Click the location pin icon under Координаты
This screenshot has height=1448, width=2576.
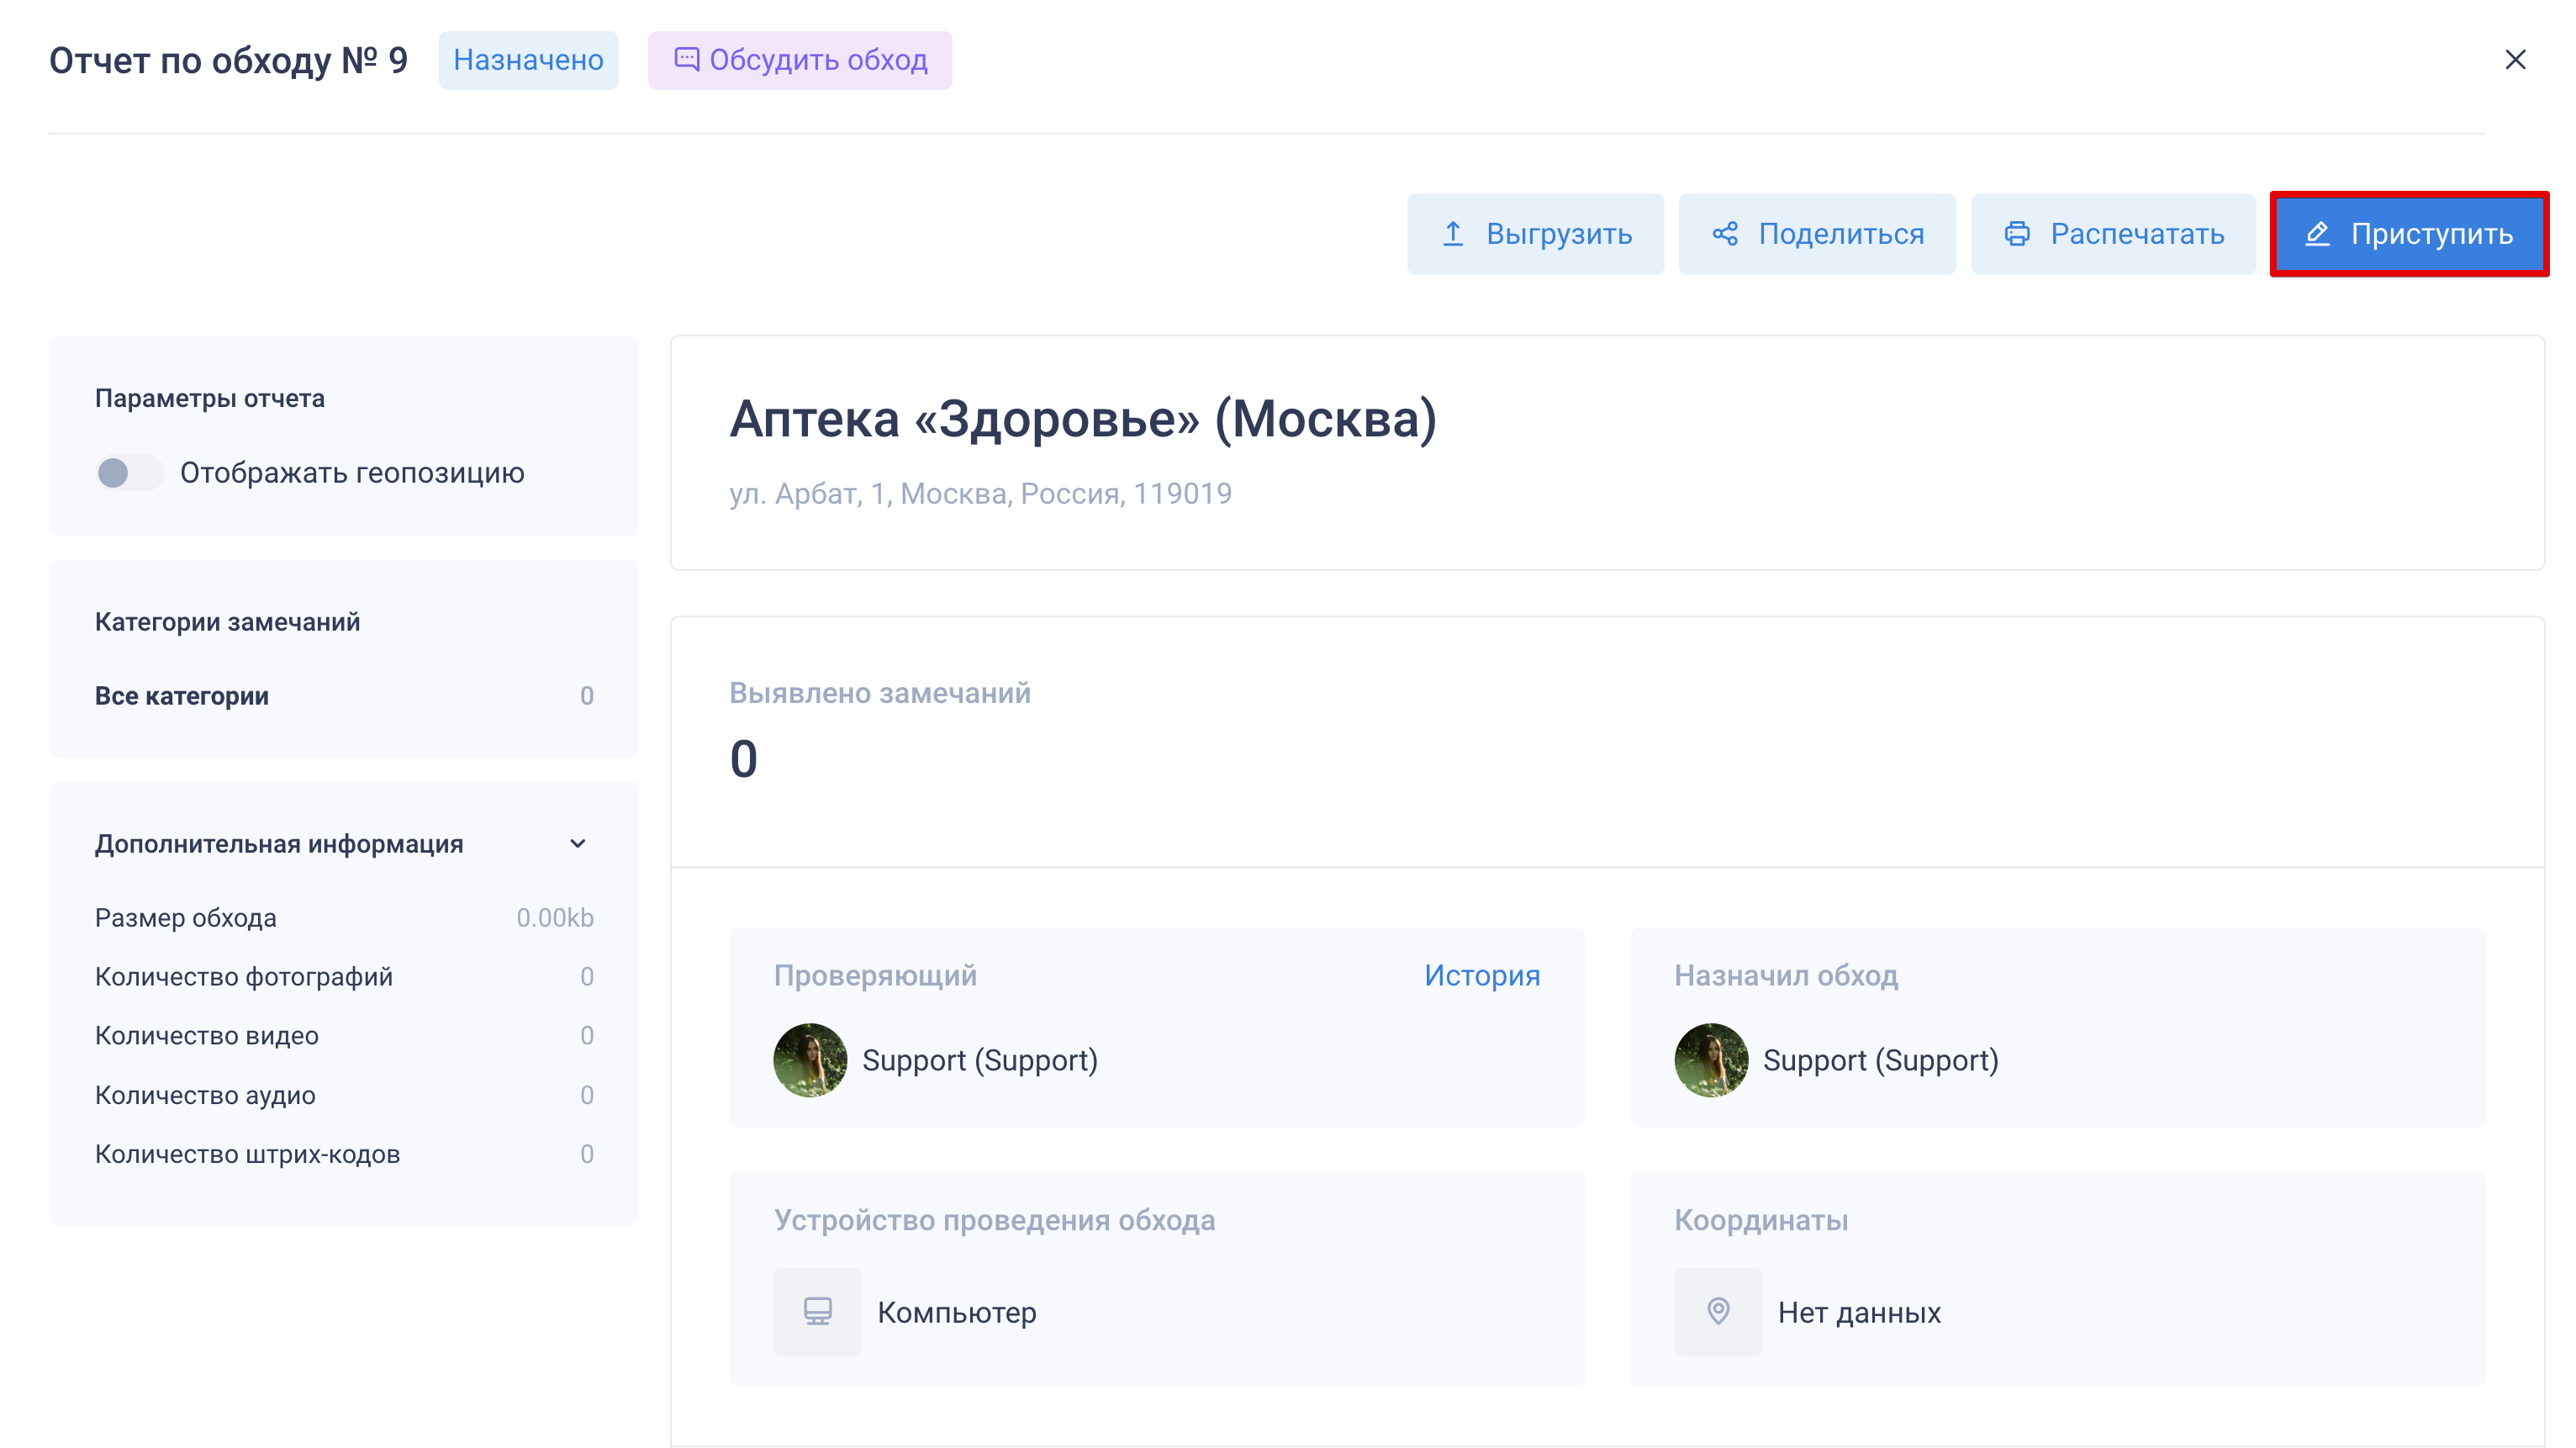click(1718, 1311)
